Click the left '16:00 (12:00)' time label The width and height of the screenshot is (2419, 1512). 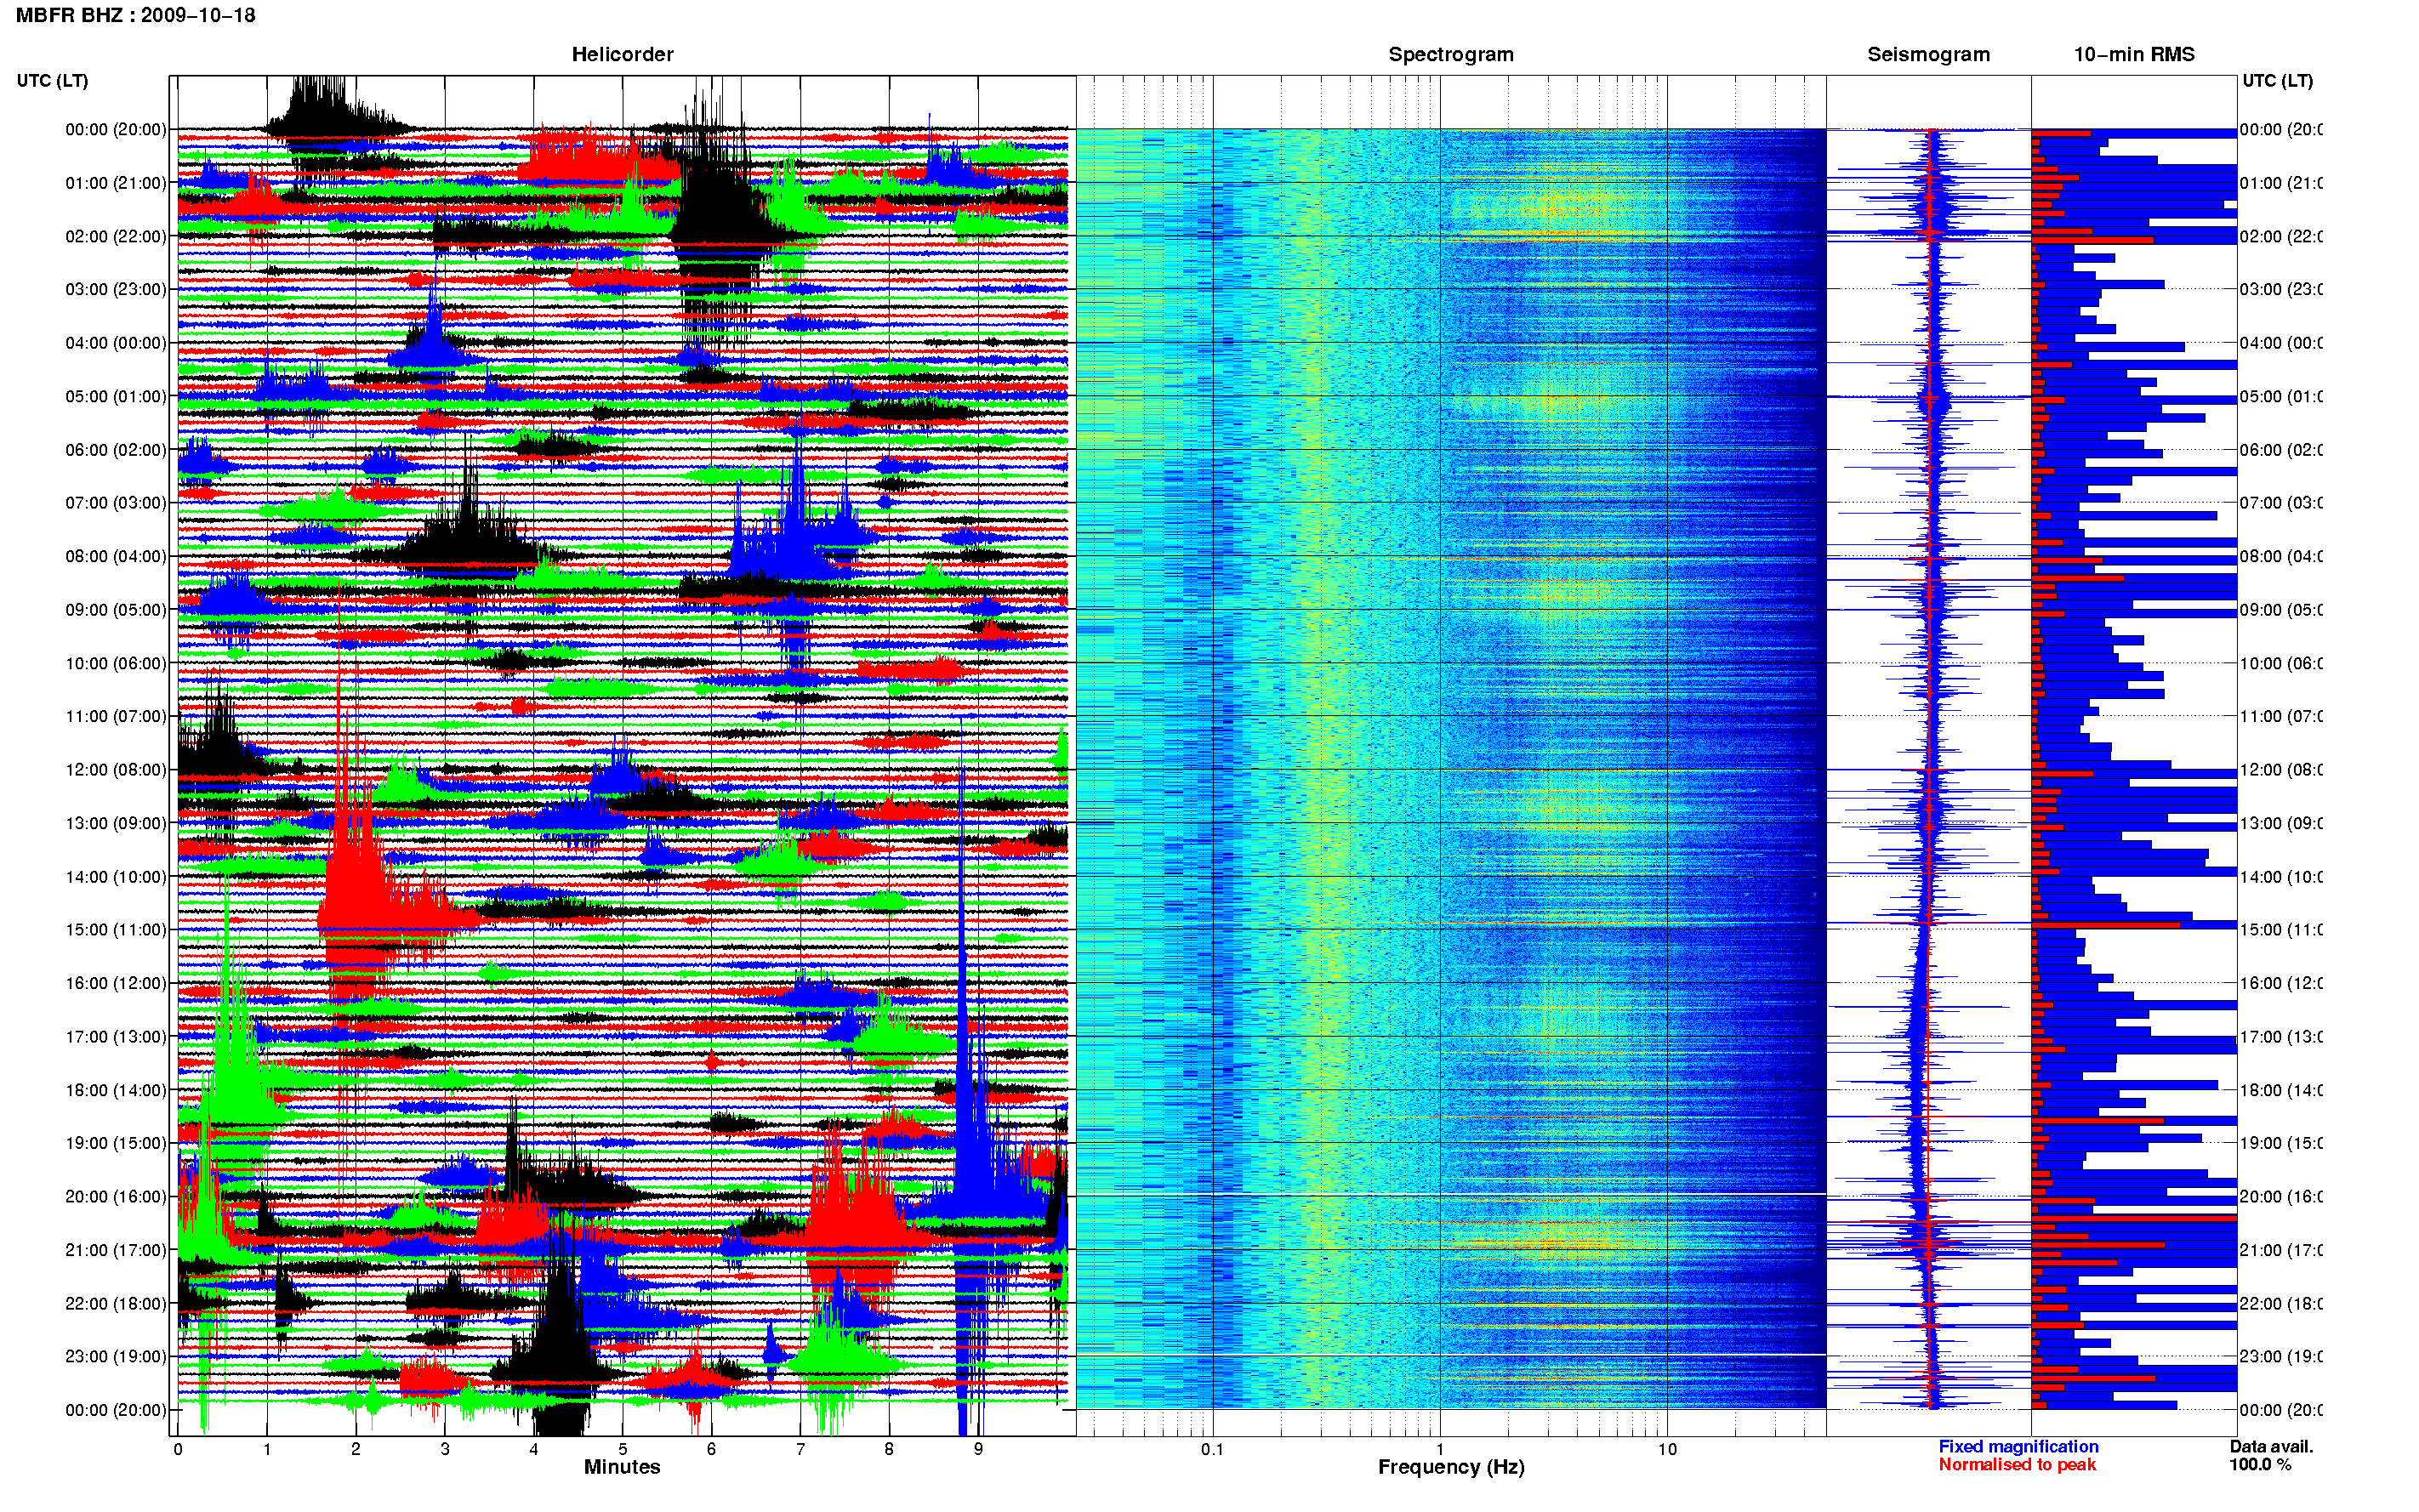116,983
